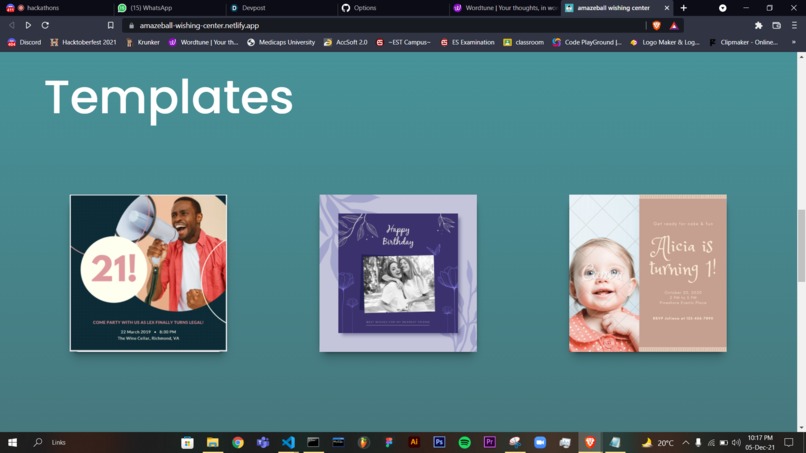Open the Windows notification center

pos(789,442)
